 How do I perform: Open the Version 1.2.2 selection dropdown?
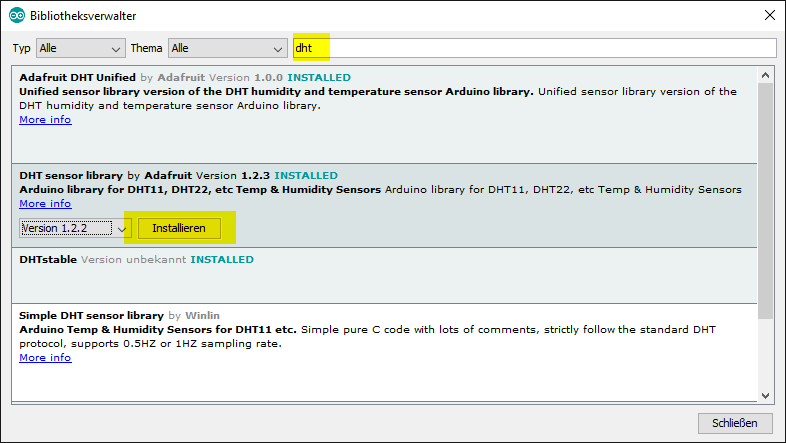point(76,228)
